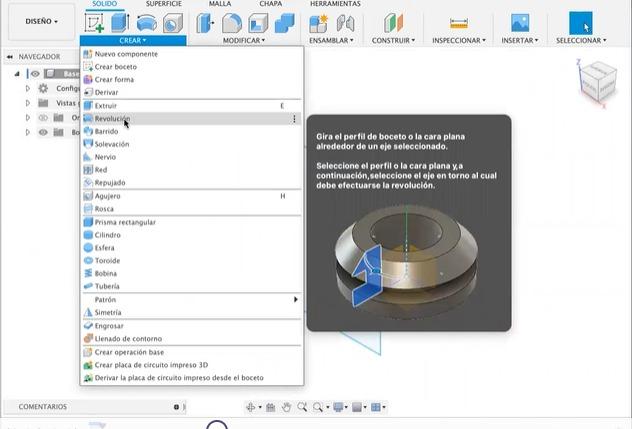This screenshot has height=429, width=632.
Task: Click the Pan hand icon
Action: pyautogui.click(x=286, y=407)
